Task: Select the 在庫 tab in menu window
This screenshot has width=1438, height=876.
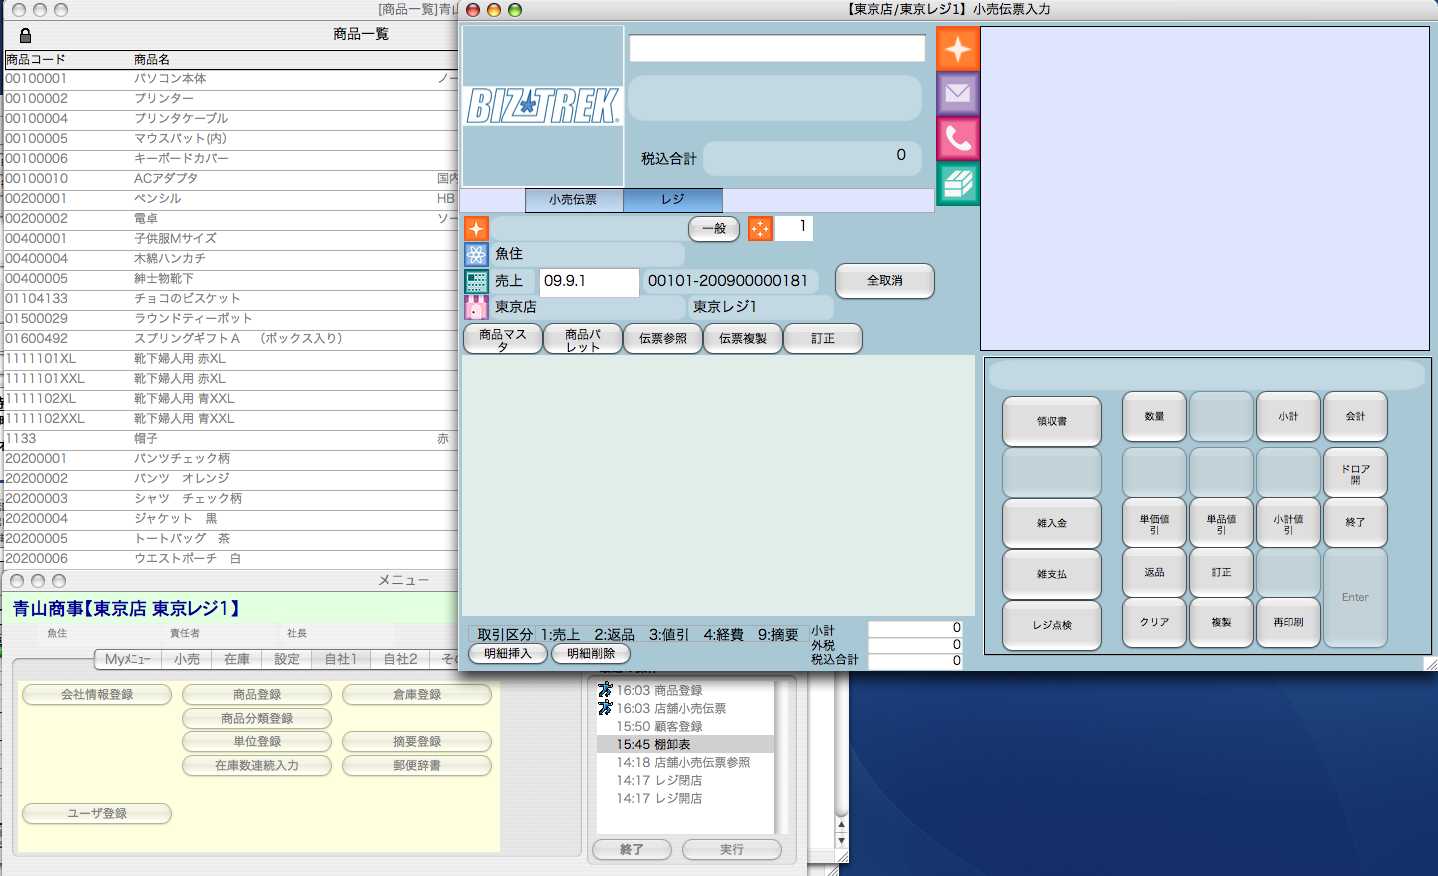Action: point(237,659)
